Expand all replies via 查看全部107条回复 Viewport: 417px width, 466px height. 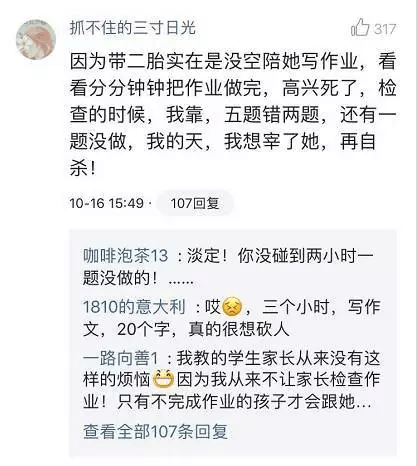tap(155, 432)
